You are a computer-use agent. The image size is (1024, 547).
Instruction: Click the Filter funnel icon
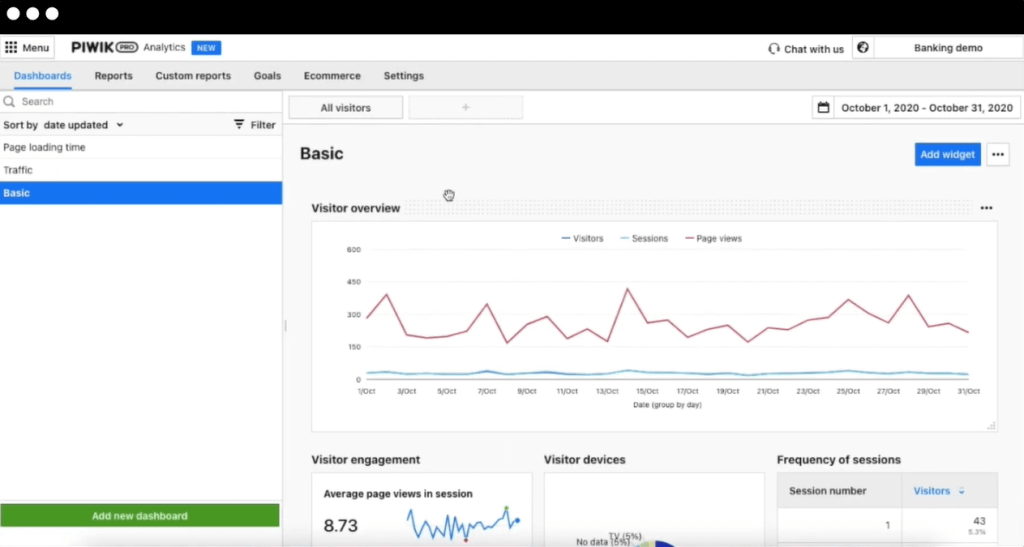[239, 124]
